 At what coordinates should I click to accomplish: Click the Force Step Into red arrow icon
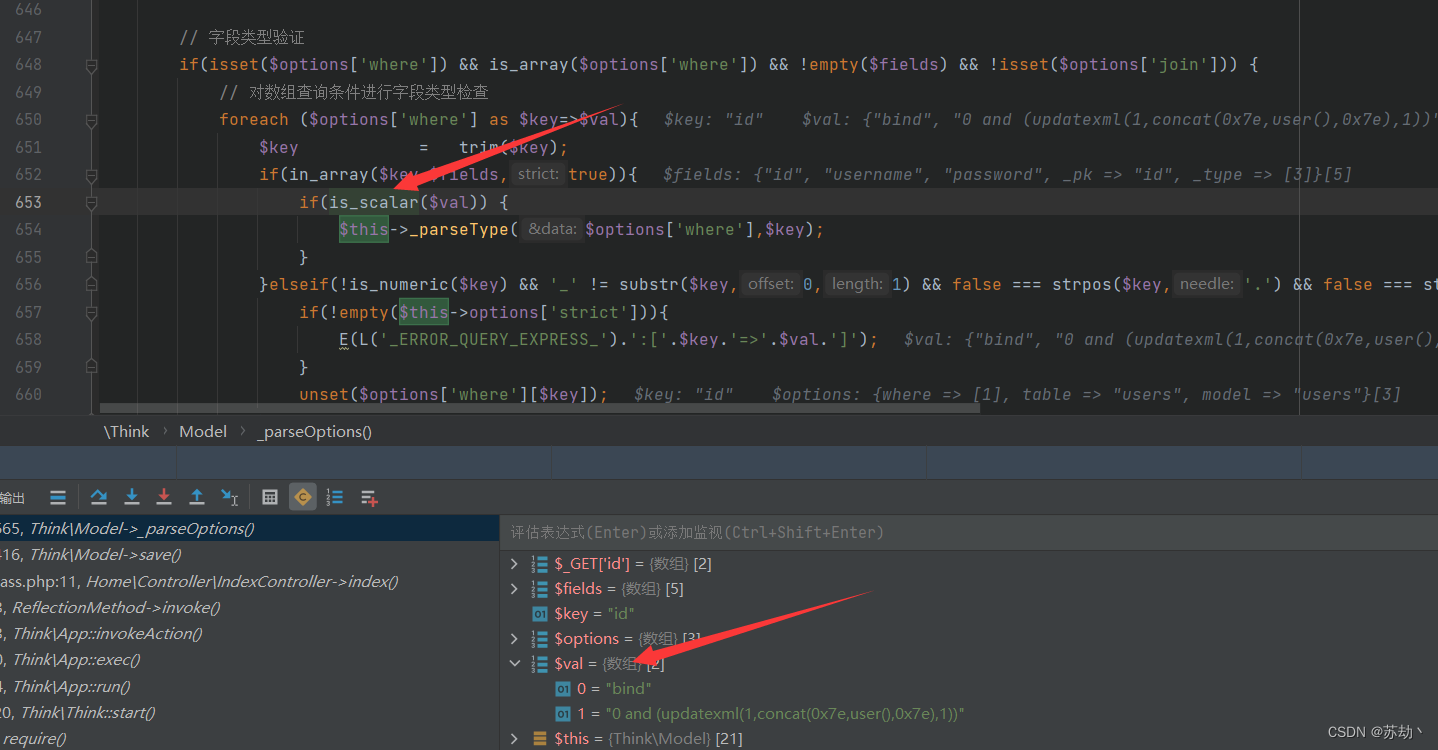pos(163,496)
